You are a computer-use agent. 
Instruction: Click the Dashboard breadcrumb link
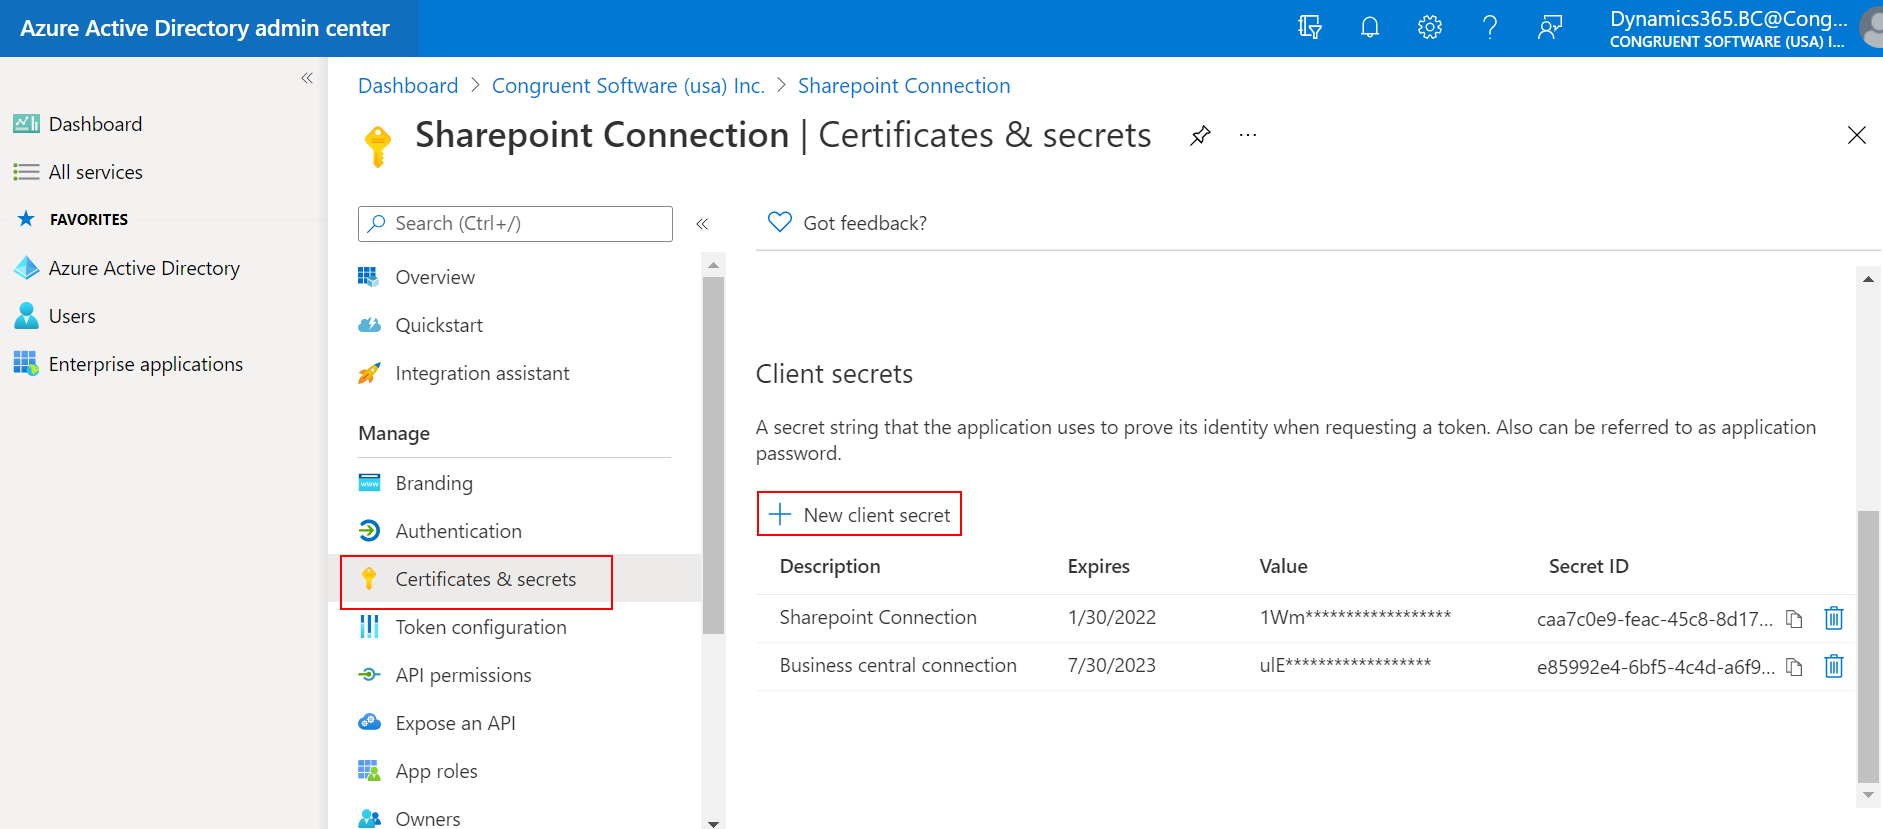pyautogui.click(x=408, y=86)
